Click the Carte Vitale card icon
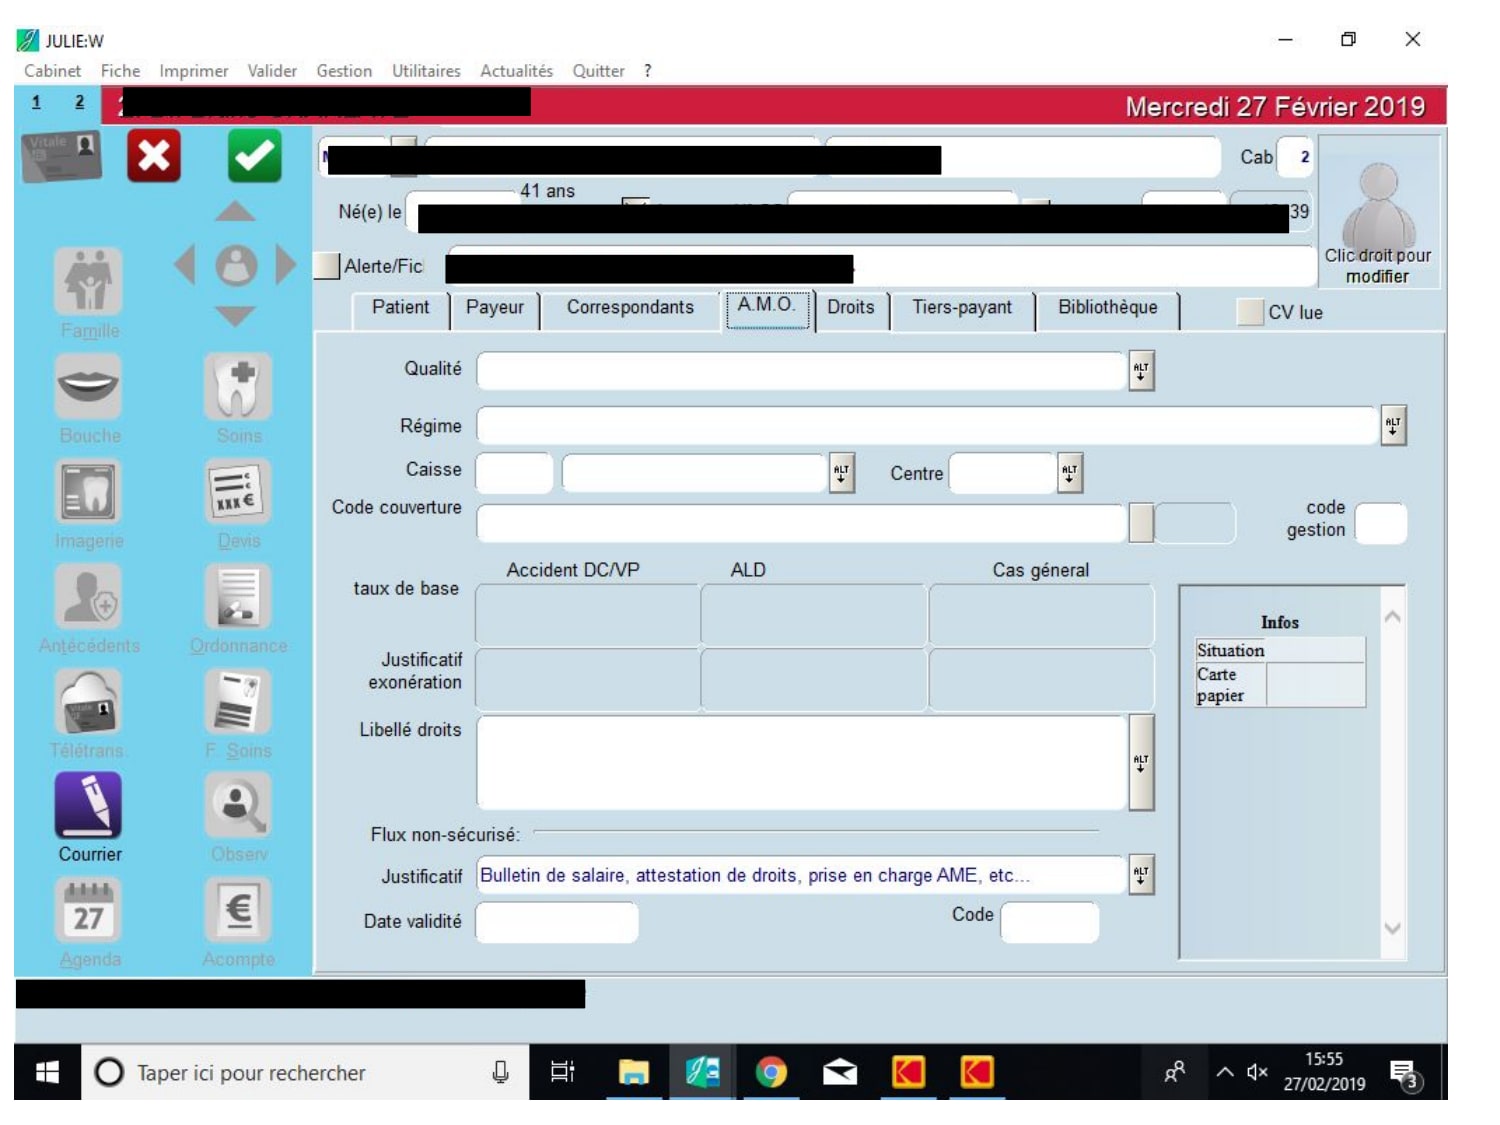This screenshot has width=1500, height=1125. click(x=62, y=157)
